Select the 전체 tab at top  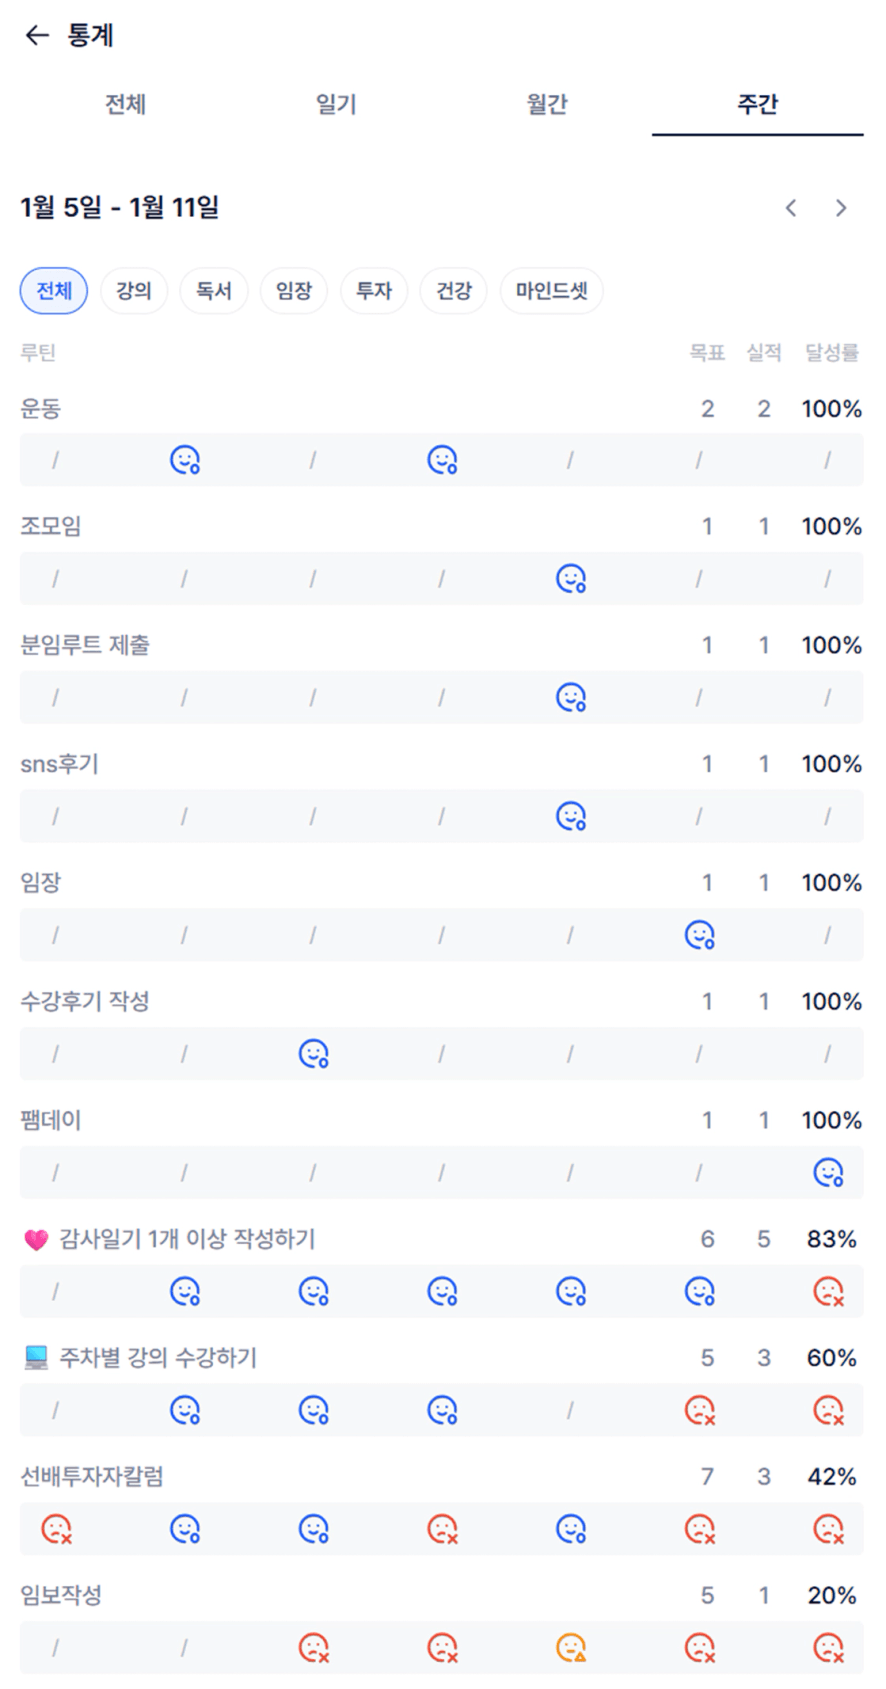(x=126, y=104)
